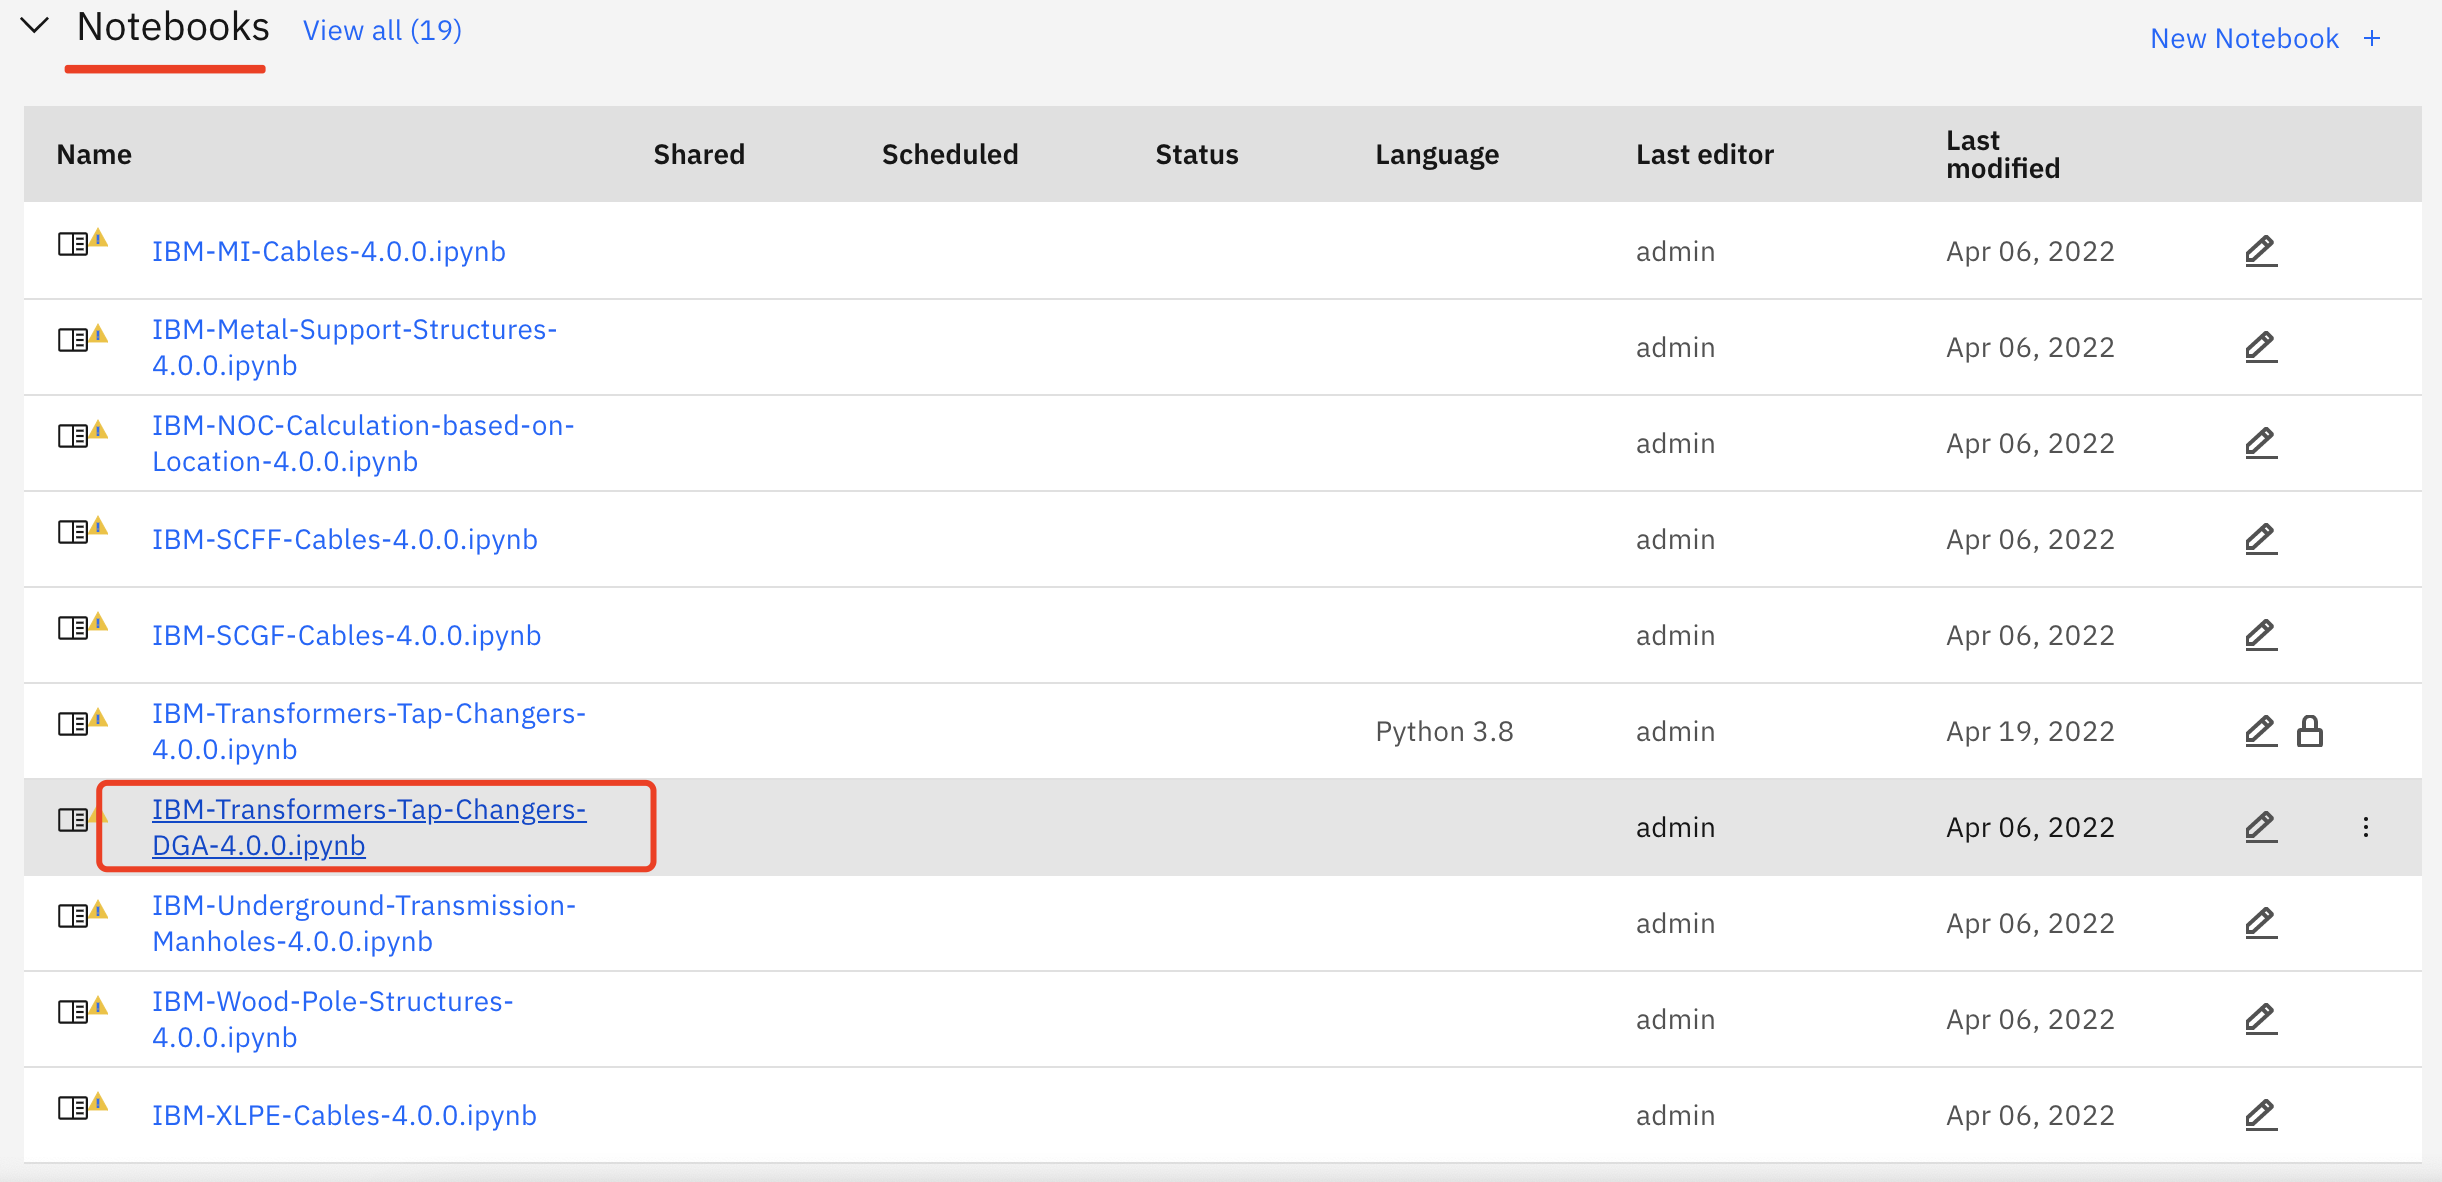Edit IBM-XLPE-Cables notebook with pencil icon

(x=2260, y=1115)
